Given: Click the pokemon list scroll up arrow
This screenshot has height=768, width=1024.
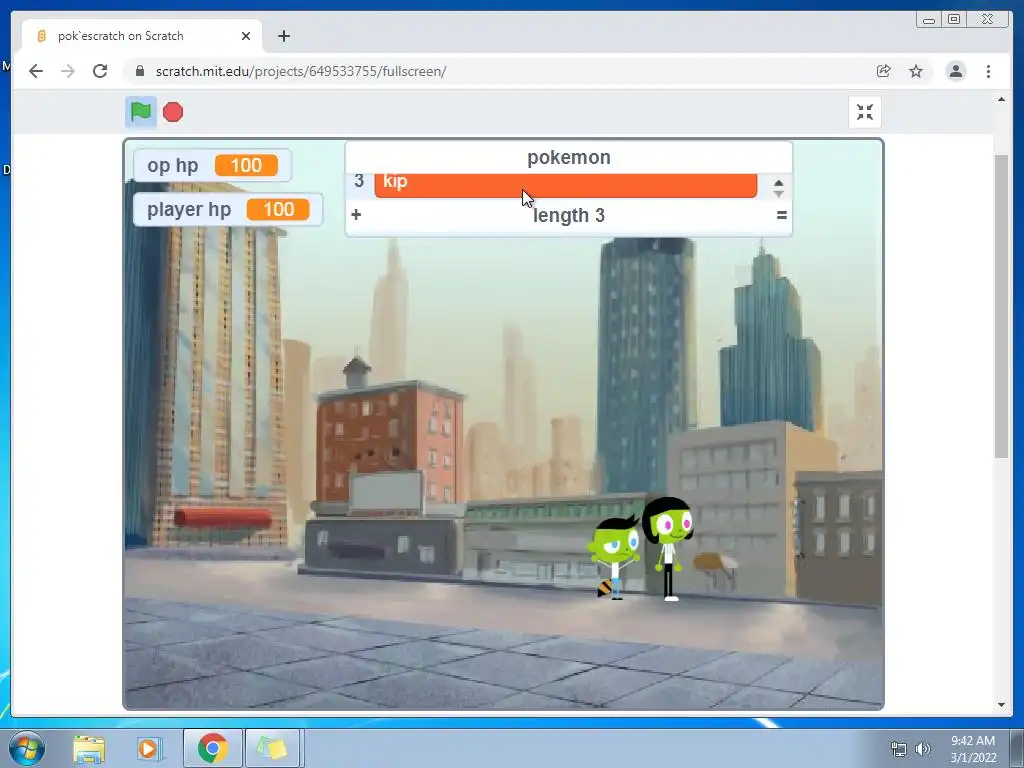Looking at the screenshot, I should [778, 184].
